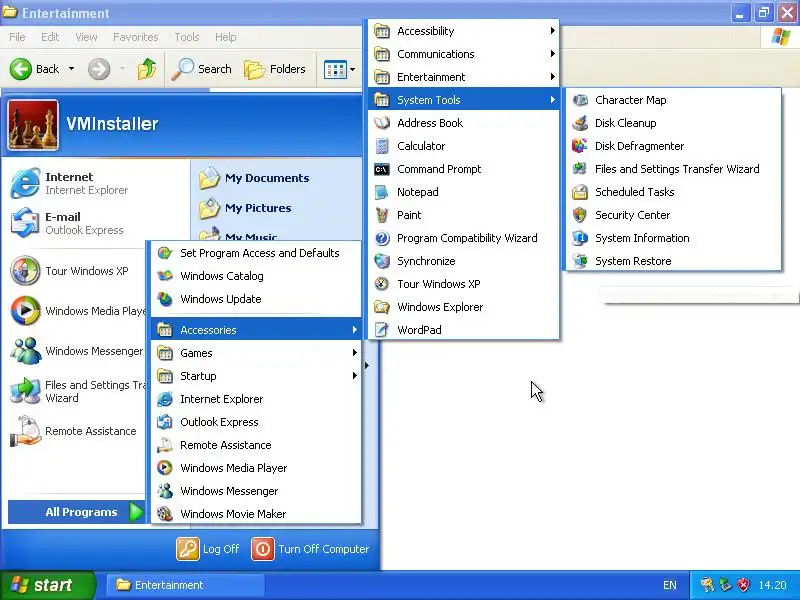Launch Notepad

click(463, 192)
